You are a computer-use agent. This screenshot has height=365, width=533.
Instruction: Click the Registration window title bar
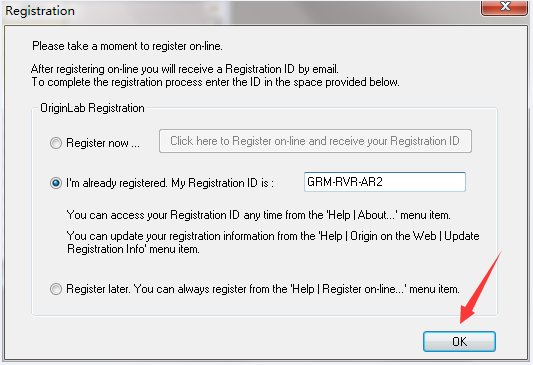point(238,11)
